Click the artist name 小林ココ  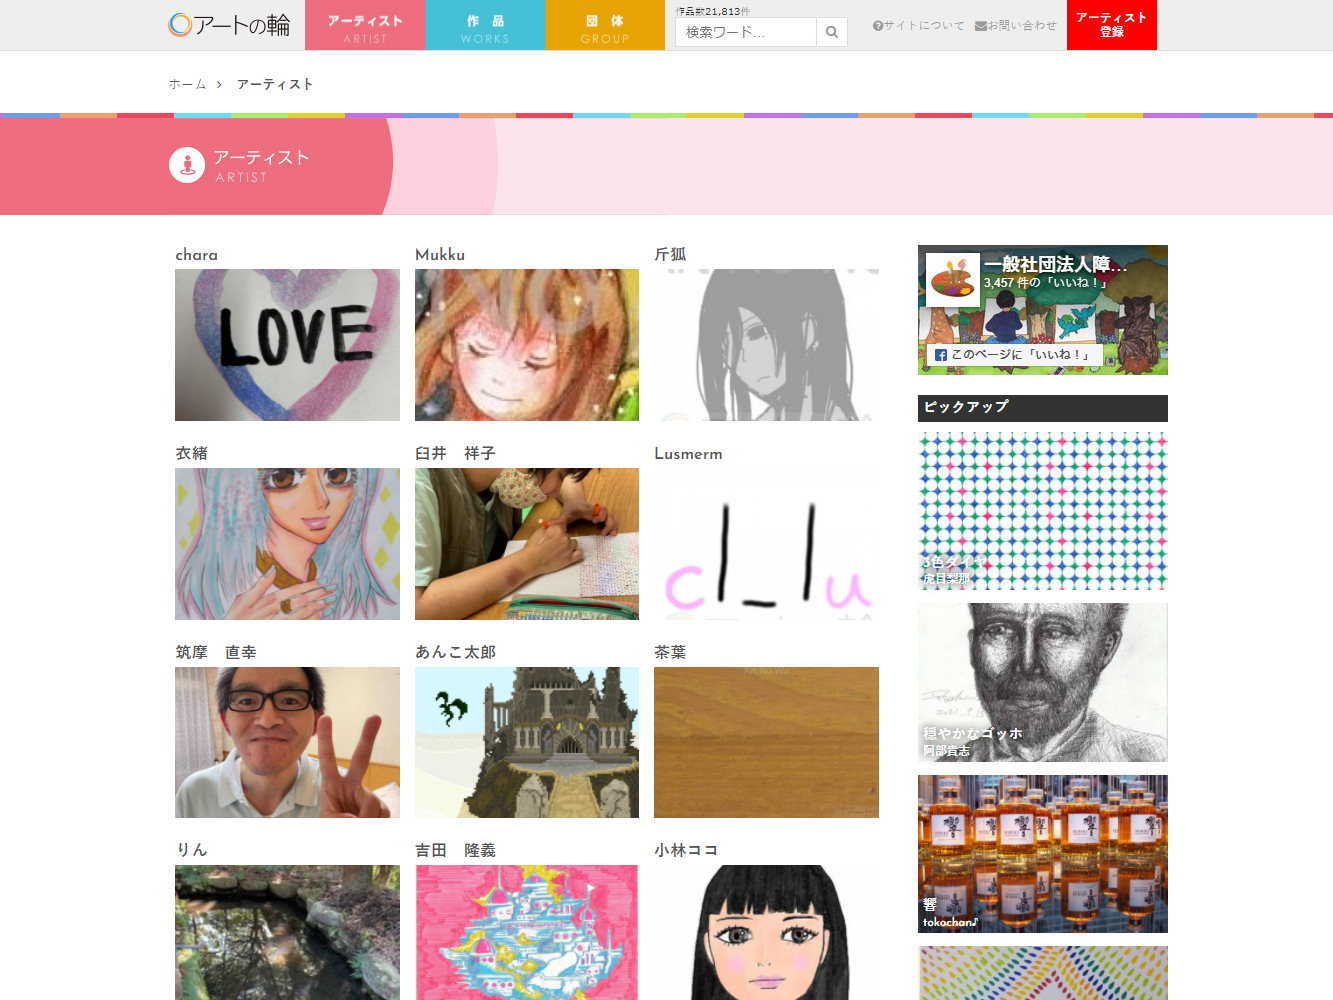click(x=686, y=851)
